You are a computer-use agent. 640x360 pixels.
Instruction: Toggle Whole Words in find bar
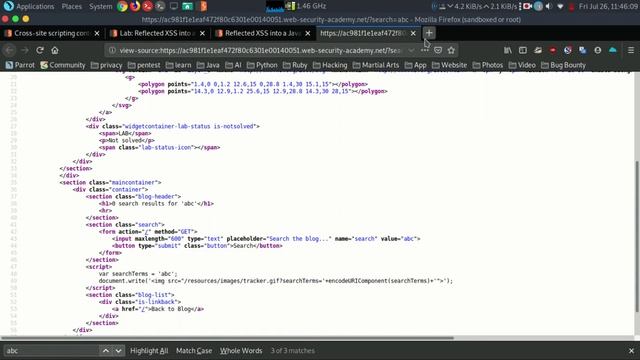point(241,351)
